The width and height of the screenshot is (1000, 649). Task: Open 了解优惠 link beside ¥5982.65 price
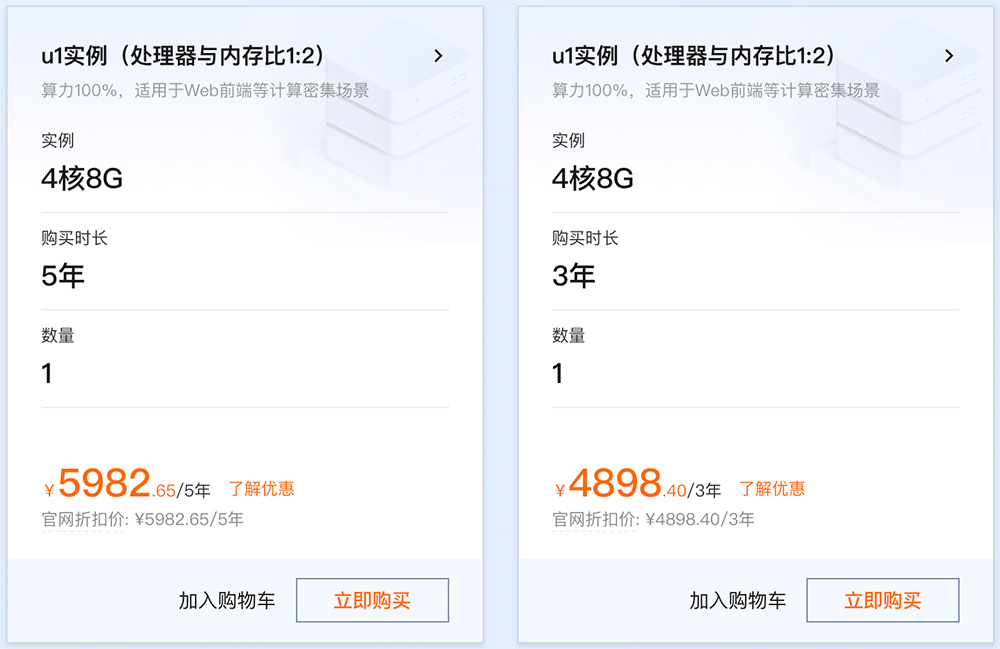point(261,489)
